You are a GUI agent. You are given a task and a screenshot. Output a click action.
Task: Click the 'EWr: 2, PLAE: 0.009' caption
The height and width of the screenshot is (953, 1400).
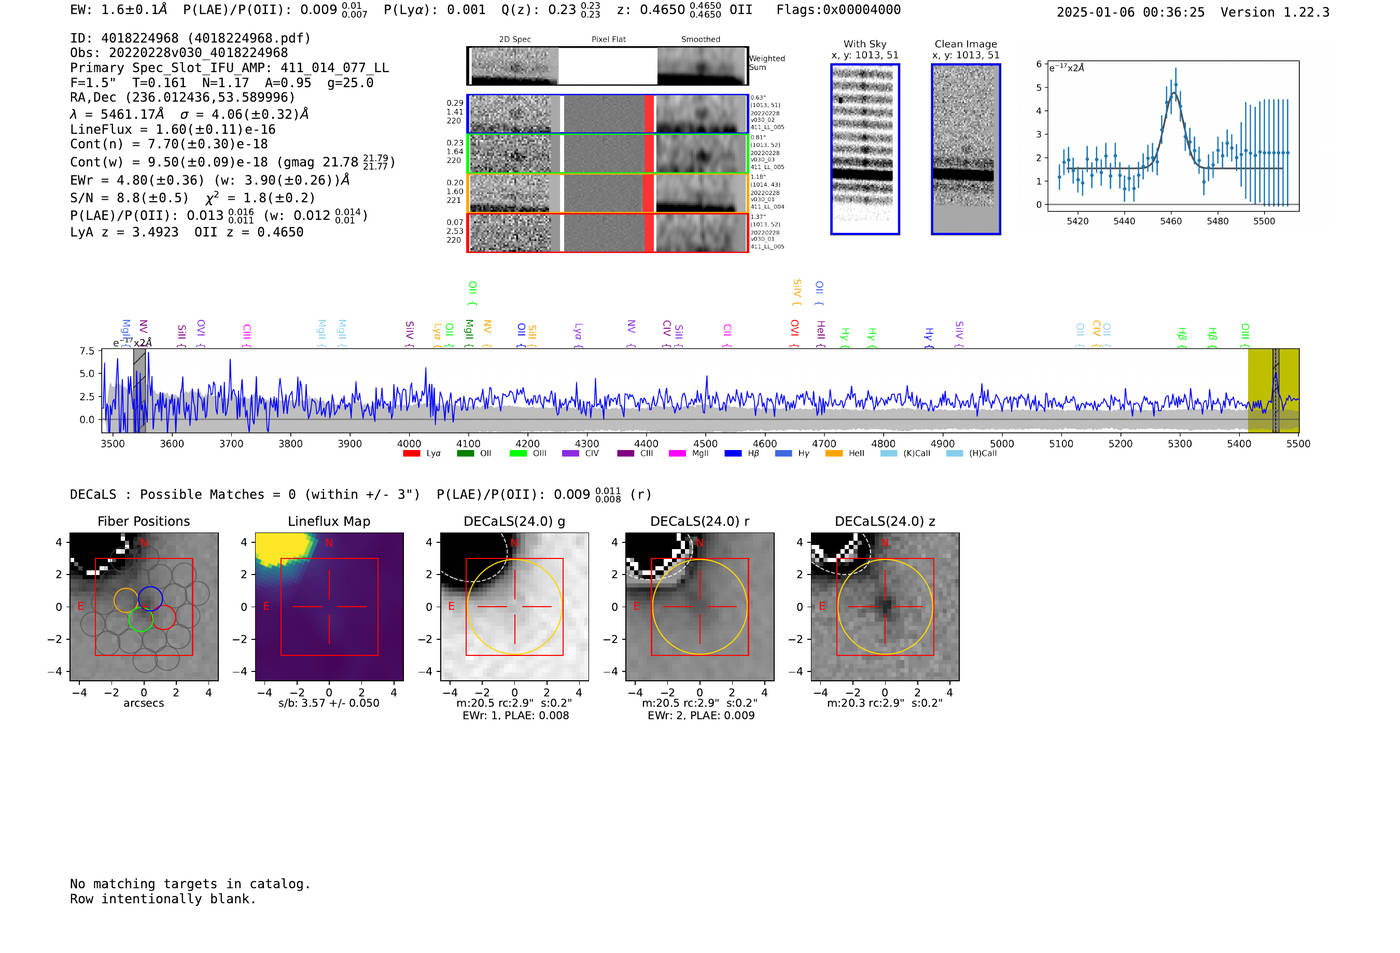[699, 716]
